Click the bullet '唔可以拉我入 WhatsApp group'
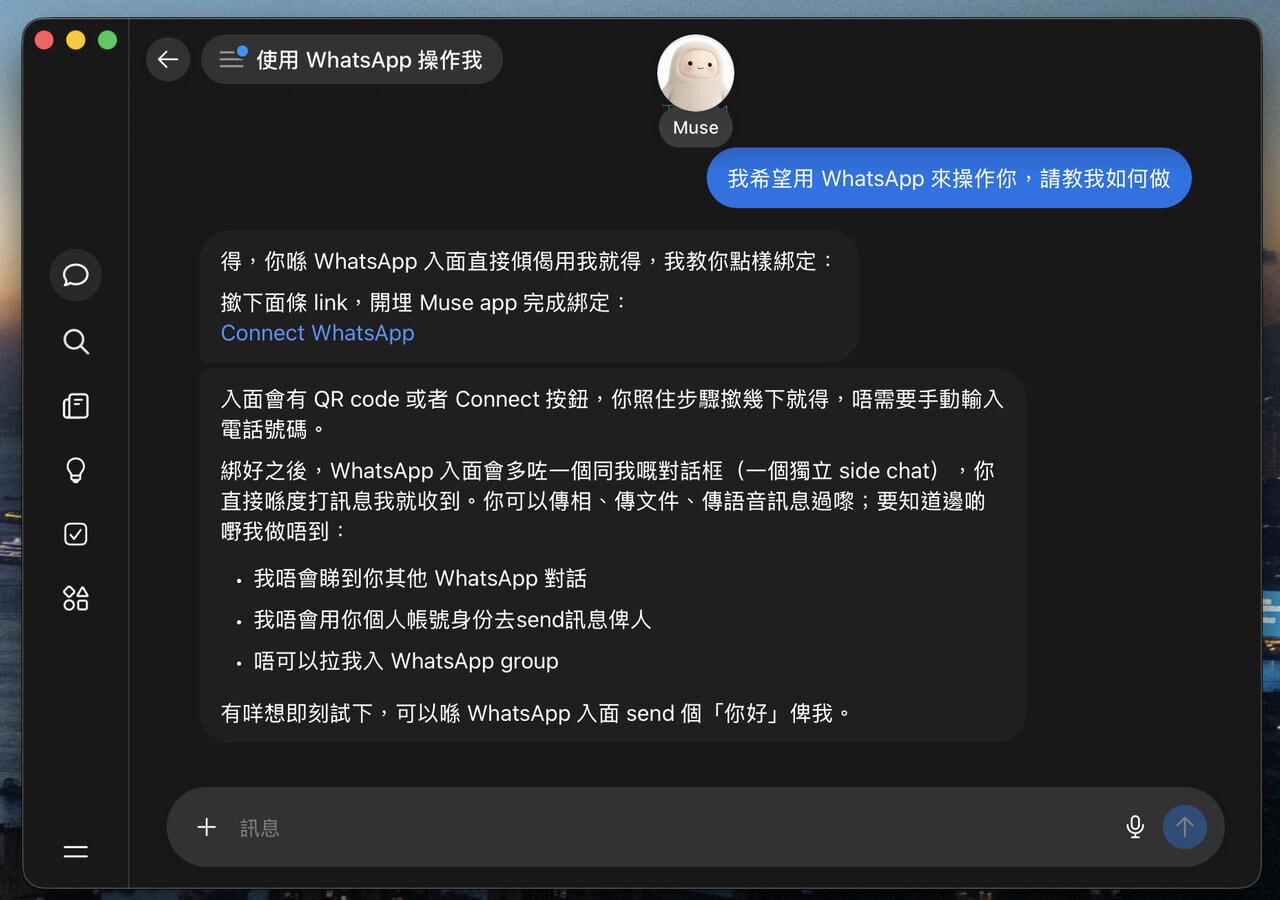The width and height of the screenshot is (1280, 900). pyautogui.click(x=406, y=661)
